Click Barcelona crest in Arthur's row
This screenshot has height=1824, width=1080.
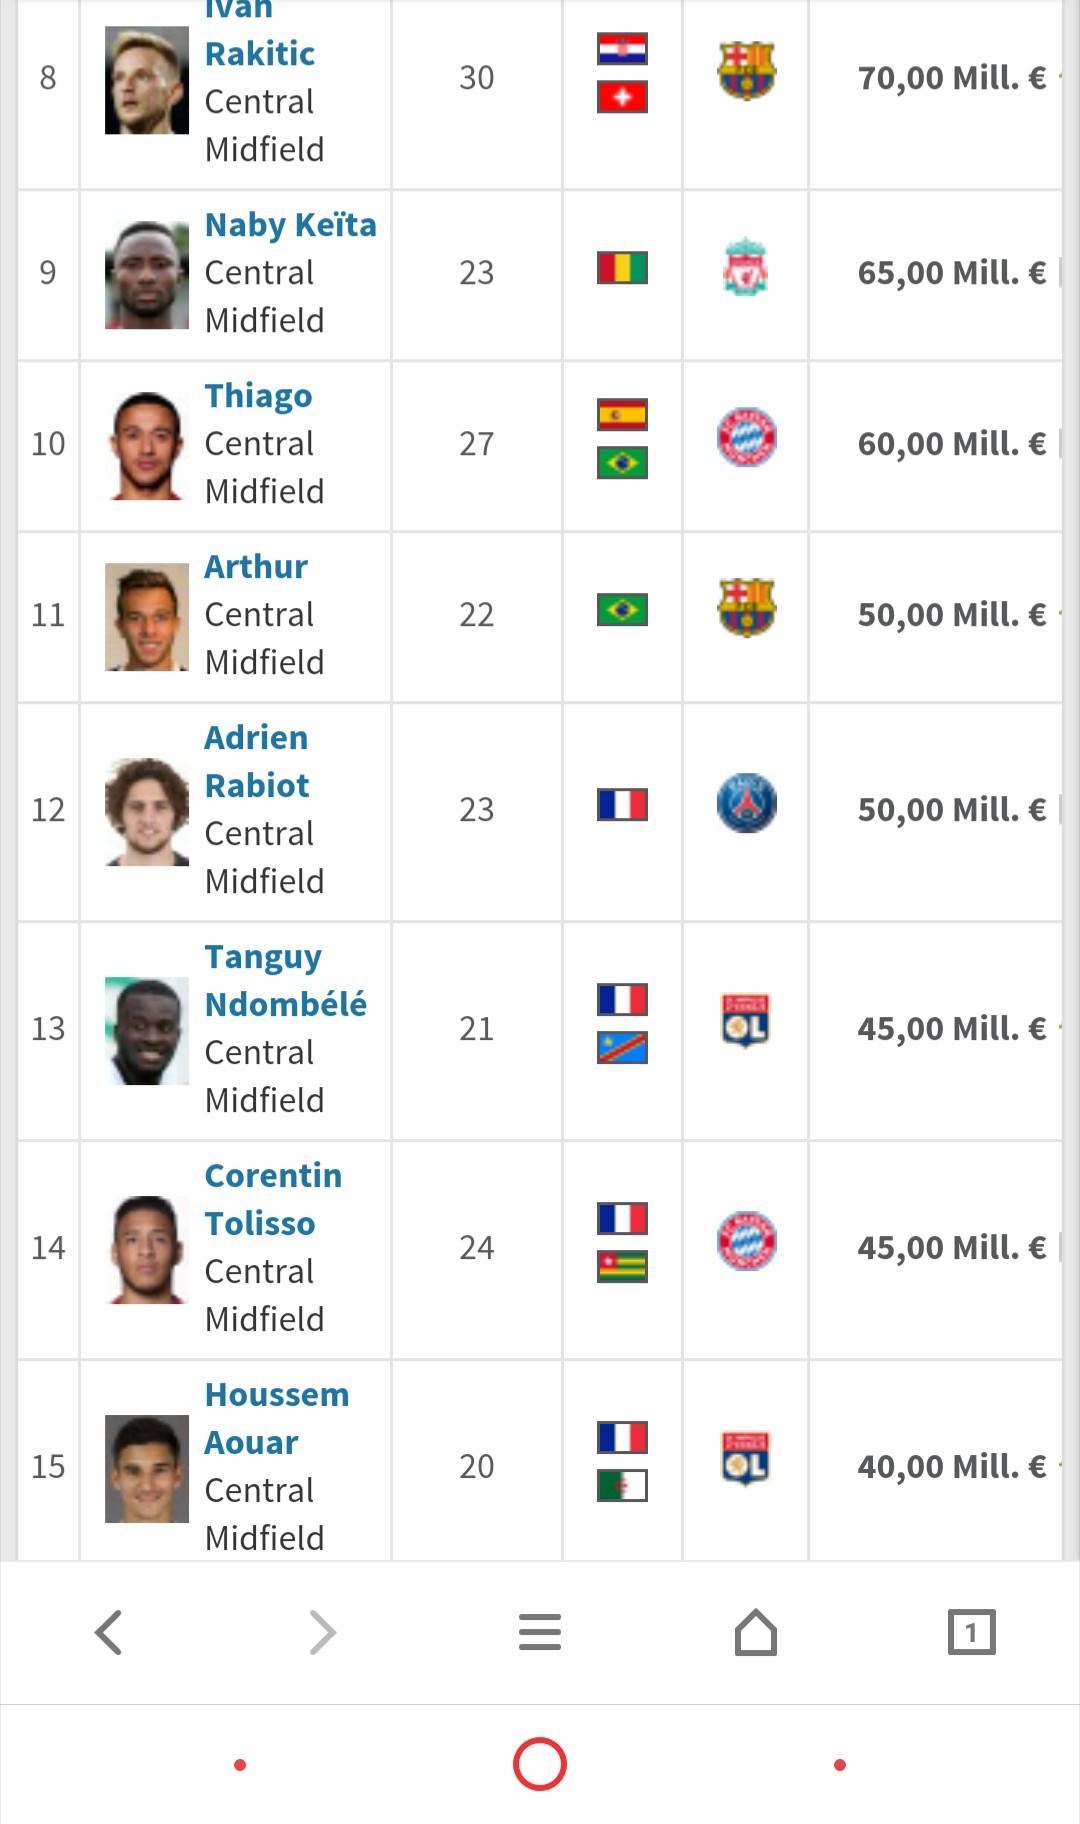[x=747, y=607]
